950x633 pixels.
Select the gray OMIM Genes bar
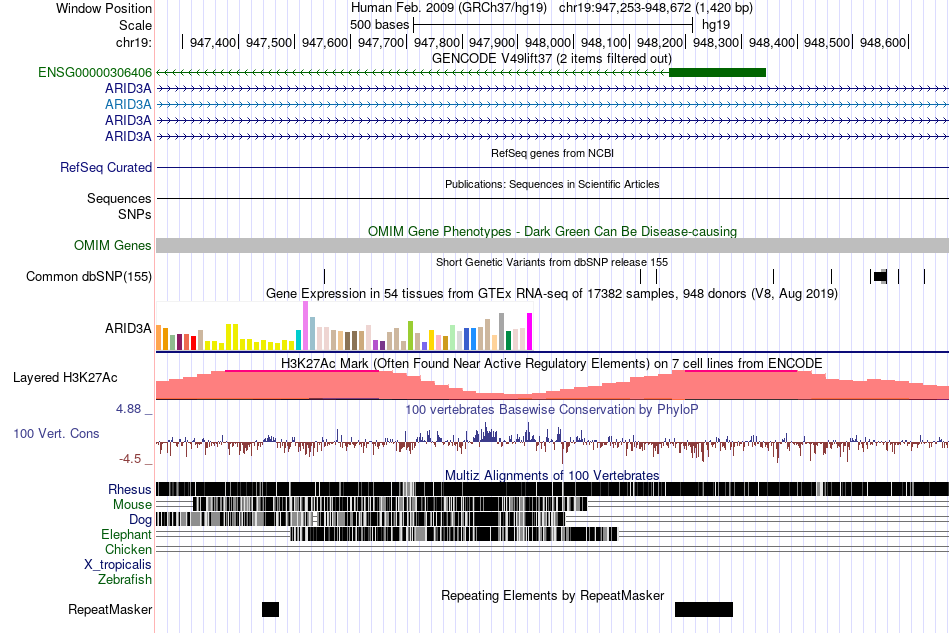click(x=552, y=245)
